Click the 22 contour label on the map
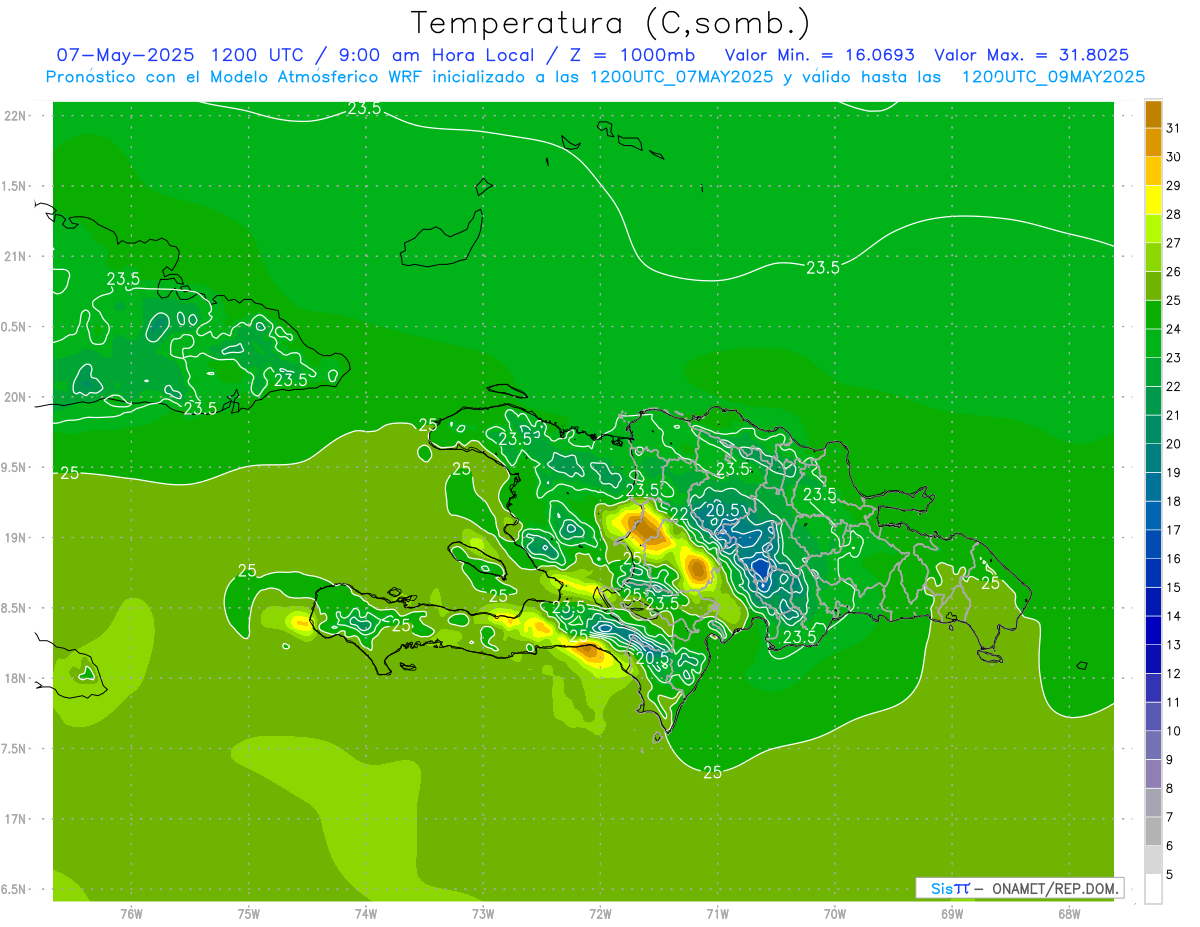The width and height of the screenshot is (1200, 927). click(678, 513)
